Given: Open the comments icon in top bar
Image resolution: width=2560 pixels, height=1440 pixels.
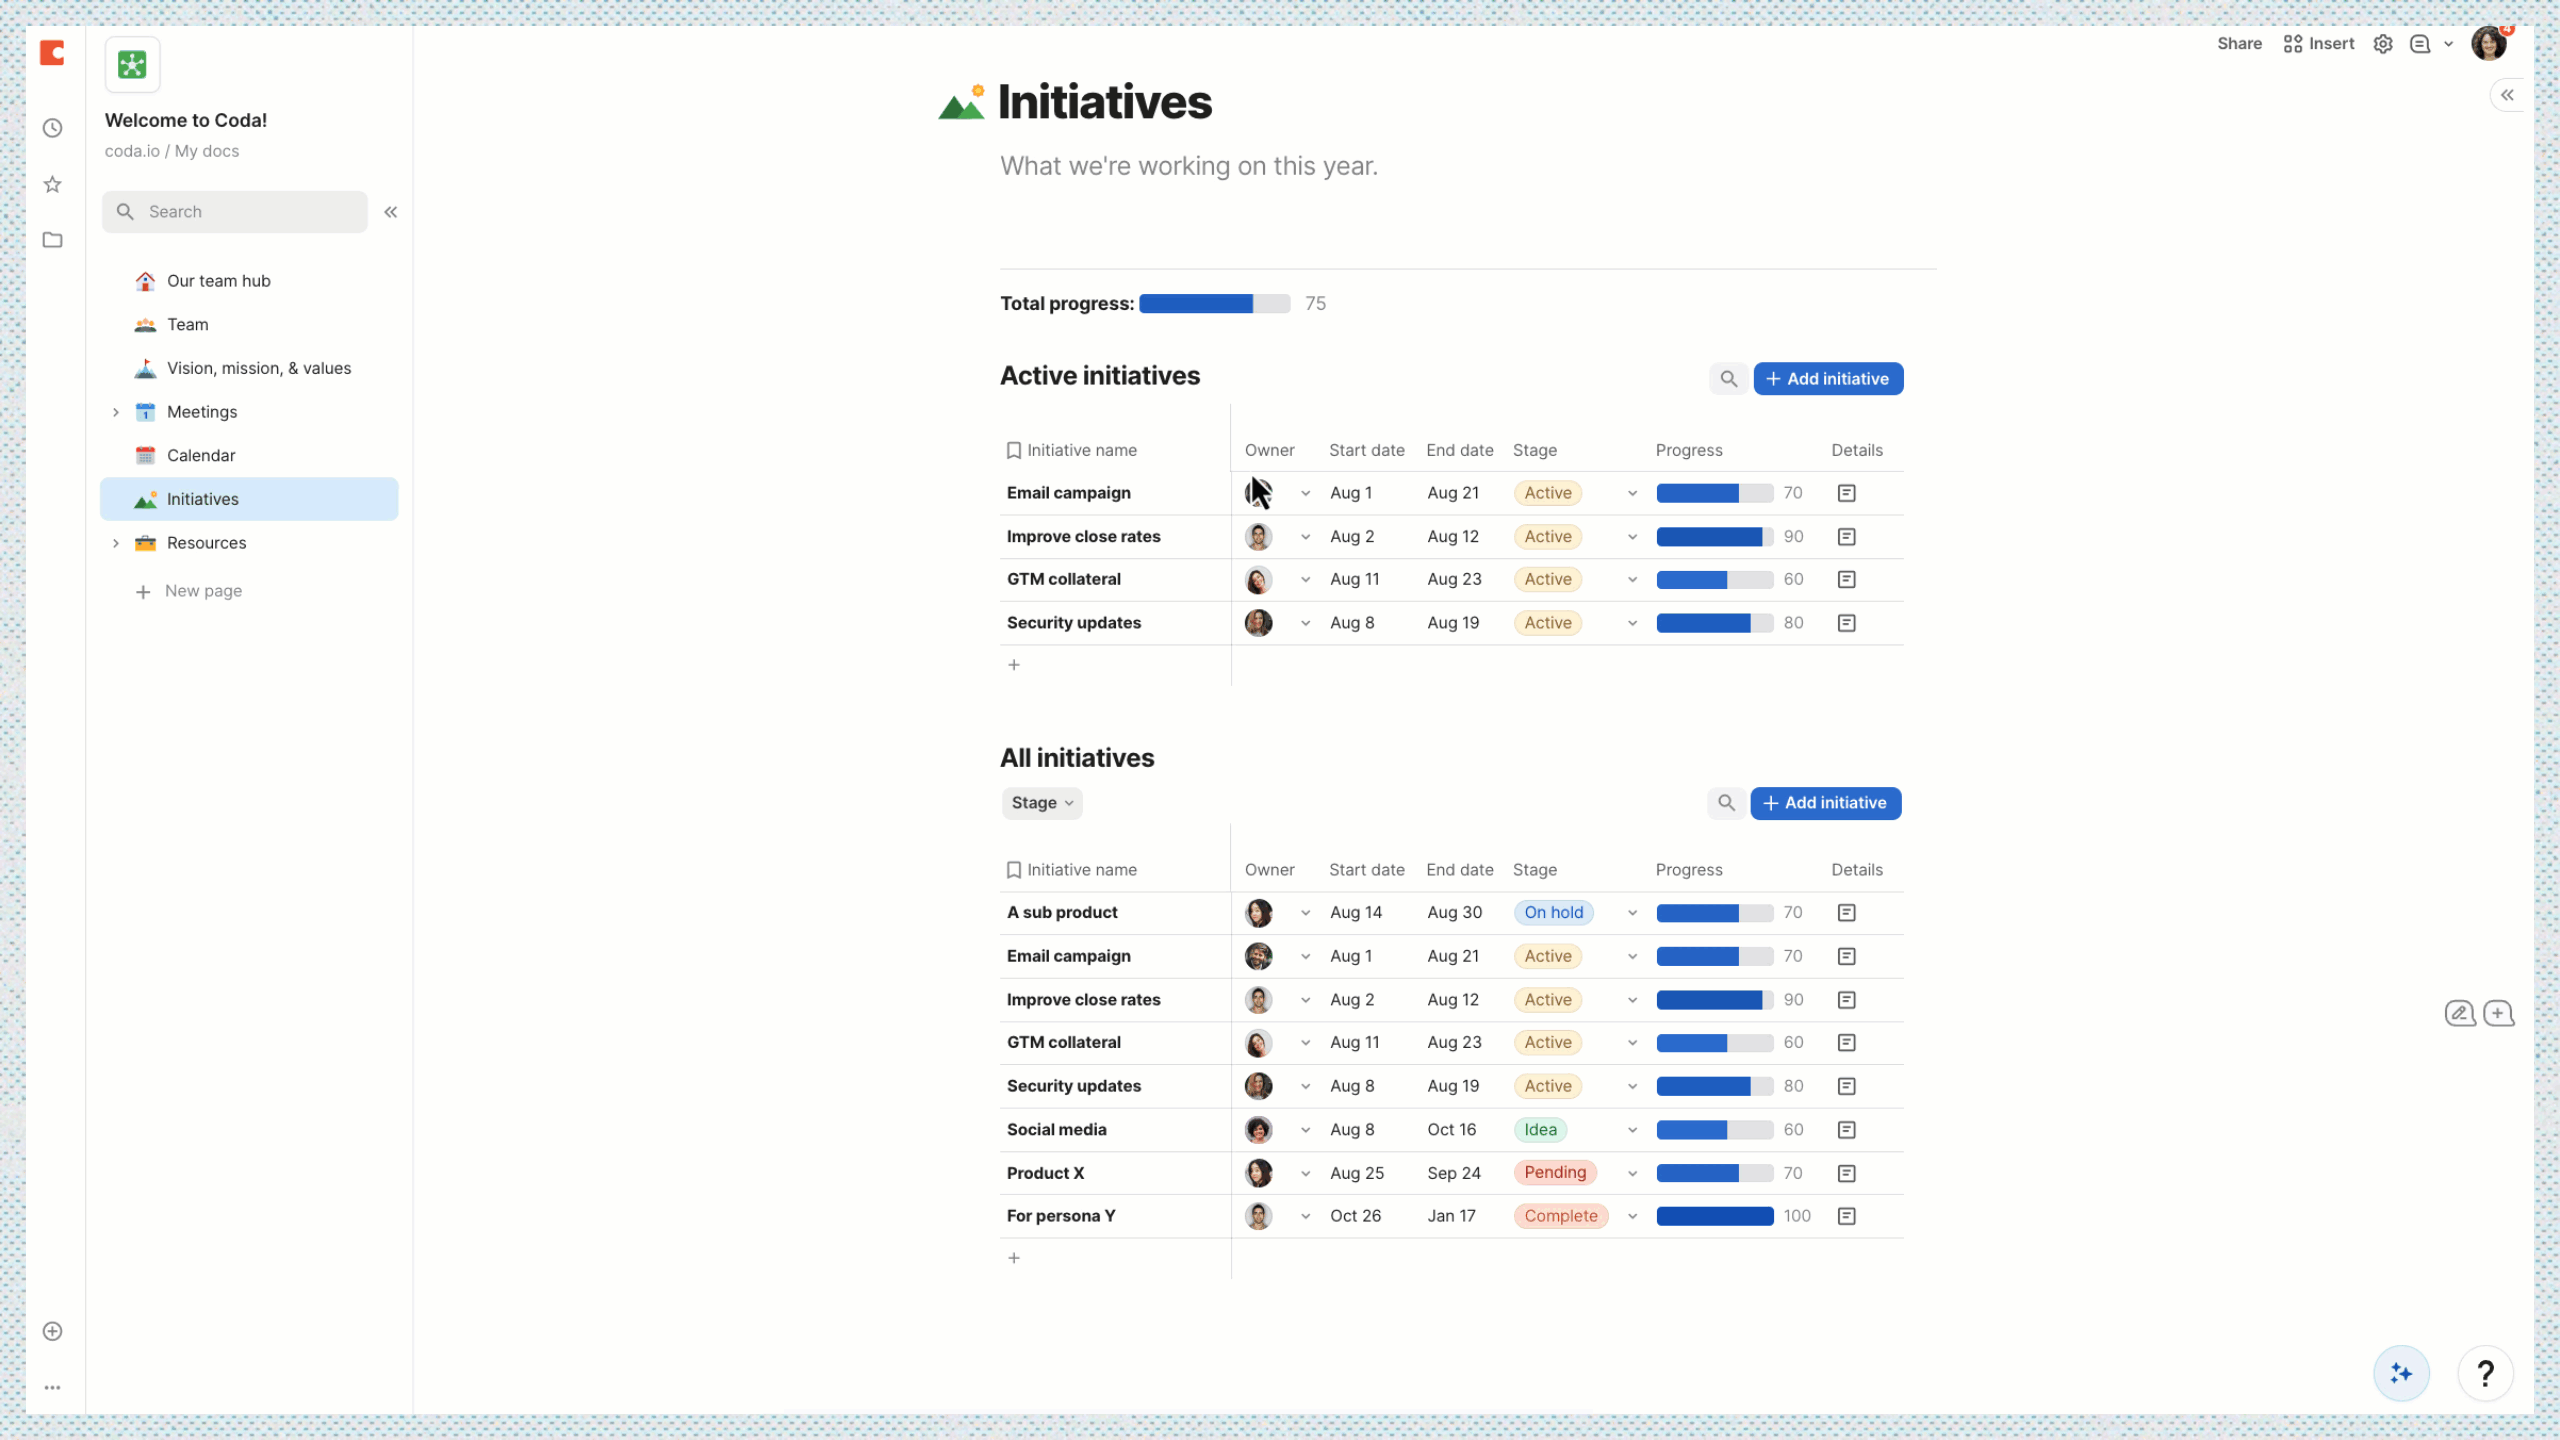Looking at the screenshot, I should [x=2420, y=44].
